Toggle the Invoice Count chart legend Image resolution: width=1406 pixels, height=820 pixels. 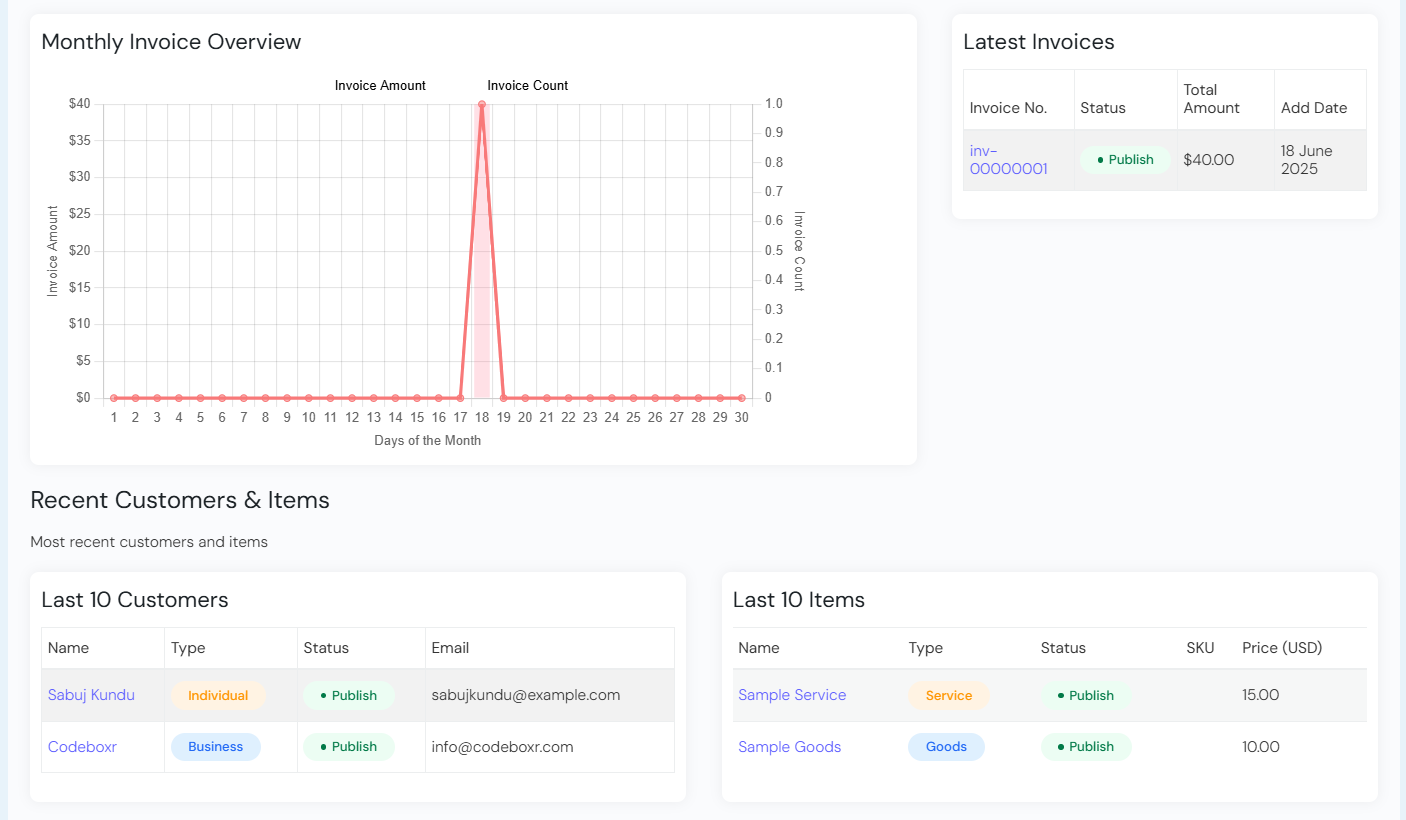click(x=527, y=86)
